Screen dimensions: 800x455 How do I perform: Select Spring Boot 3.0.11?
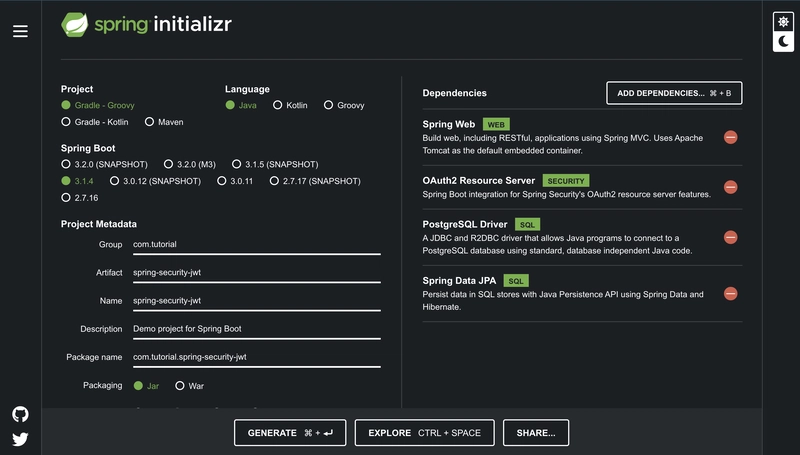tap(235, 181)
